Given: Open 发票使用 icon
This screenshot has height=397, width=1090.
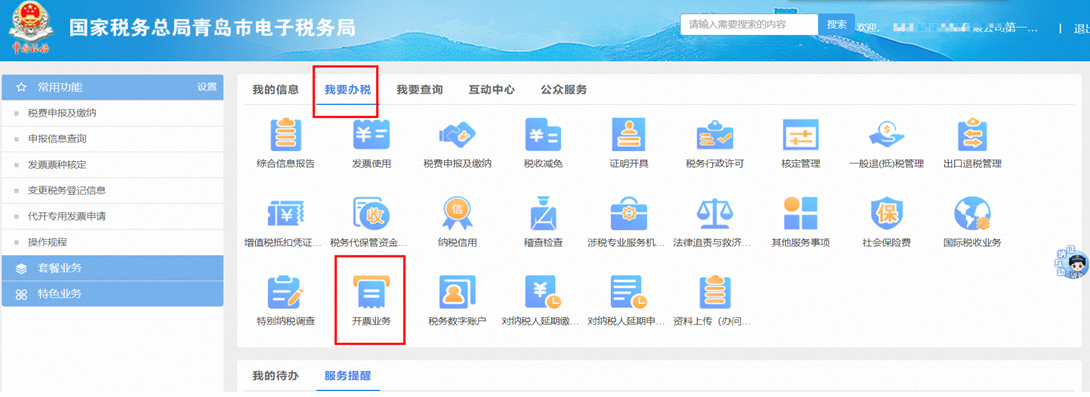Looking at the screenshot, I should pos(371,135).
